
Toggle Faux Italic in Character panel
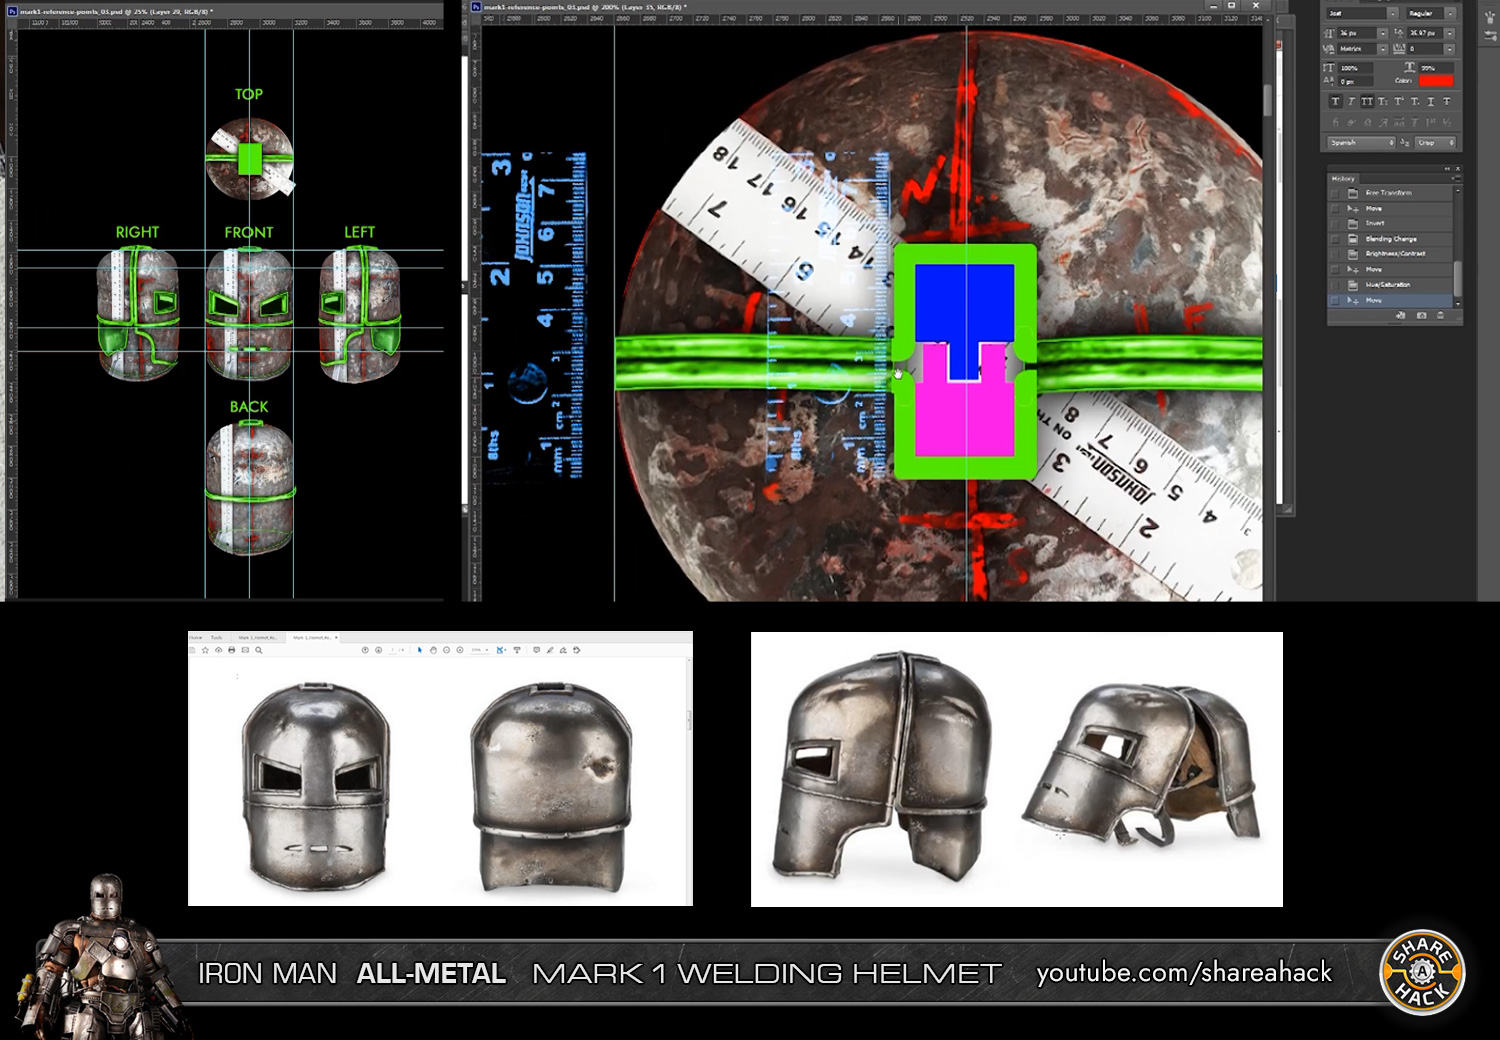[1352, 101]
